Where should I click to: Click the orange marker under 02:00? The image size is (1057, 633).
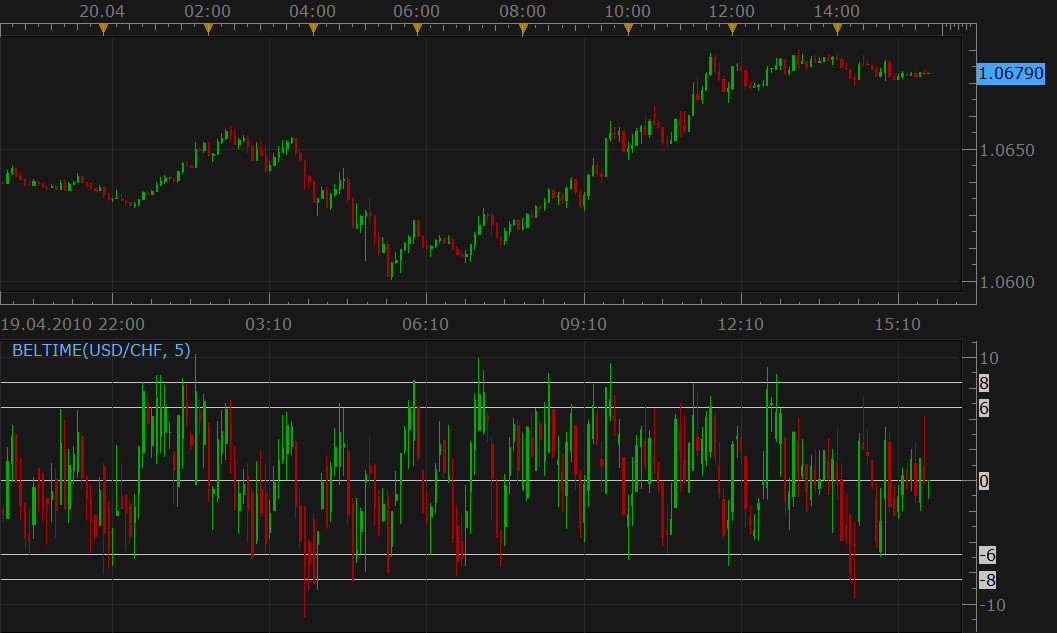click(x=208, y=29)
